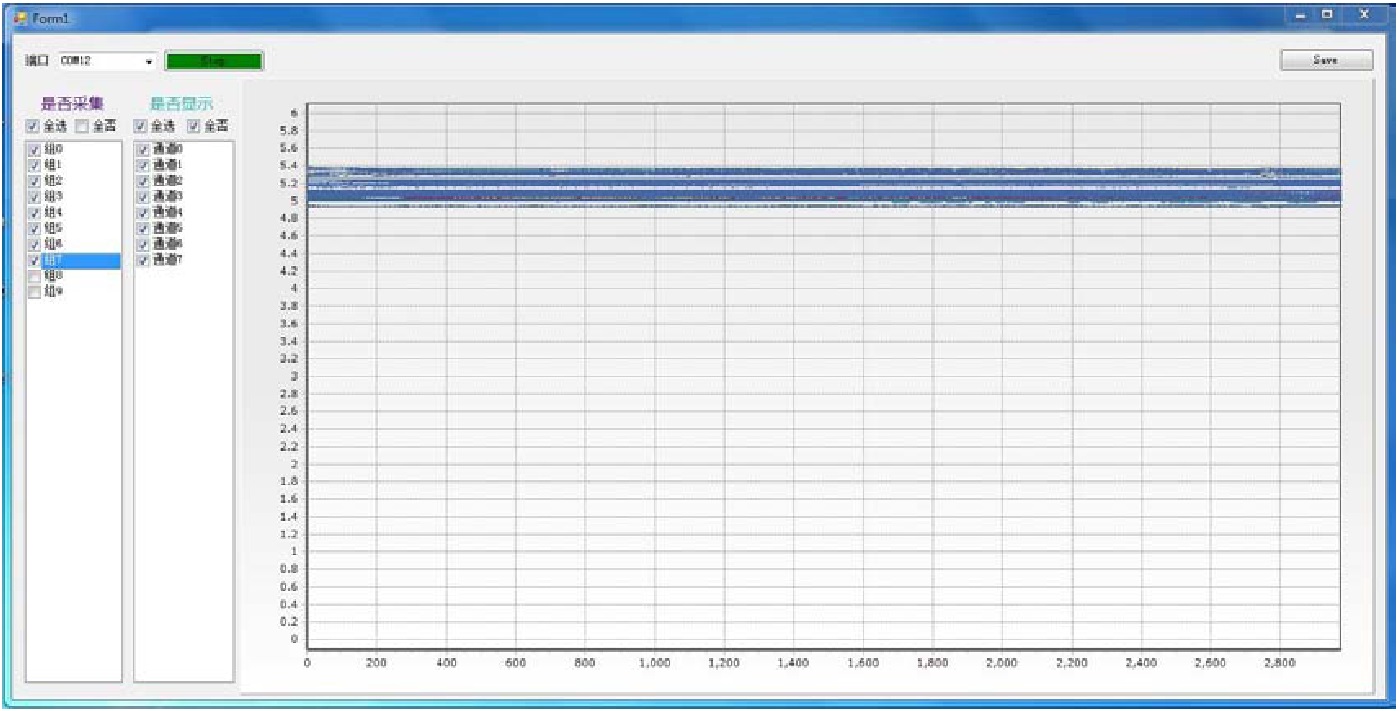Uncheck 组2 in the acquisition list
1399x711 pixels.
click(x=35, y=181)
